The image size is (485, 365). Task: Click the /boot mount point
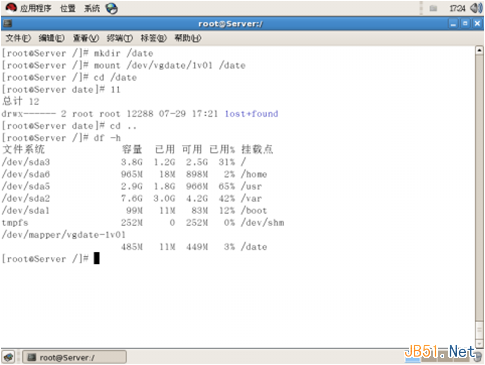254,210
